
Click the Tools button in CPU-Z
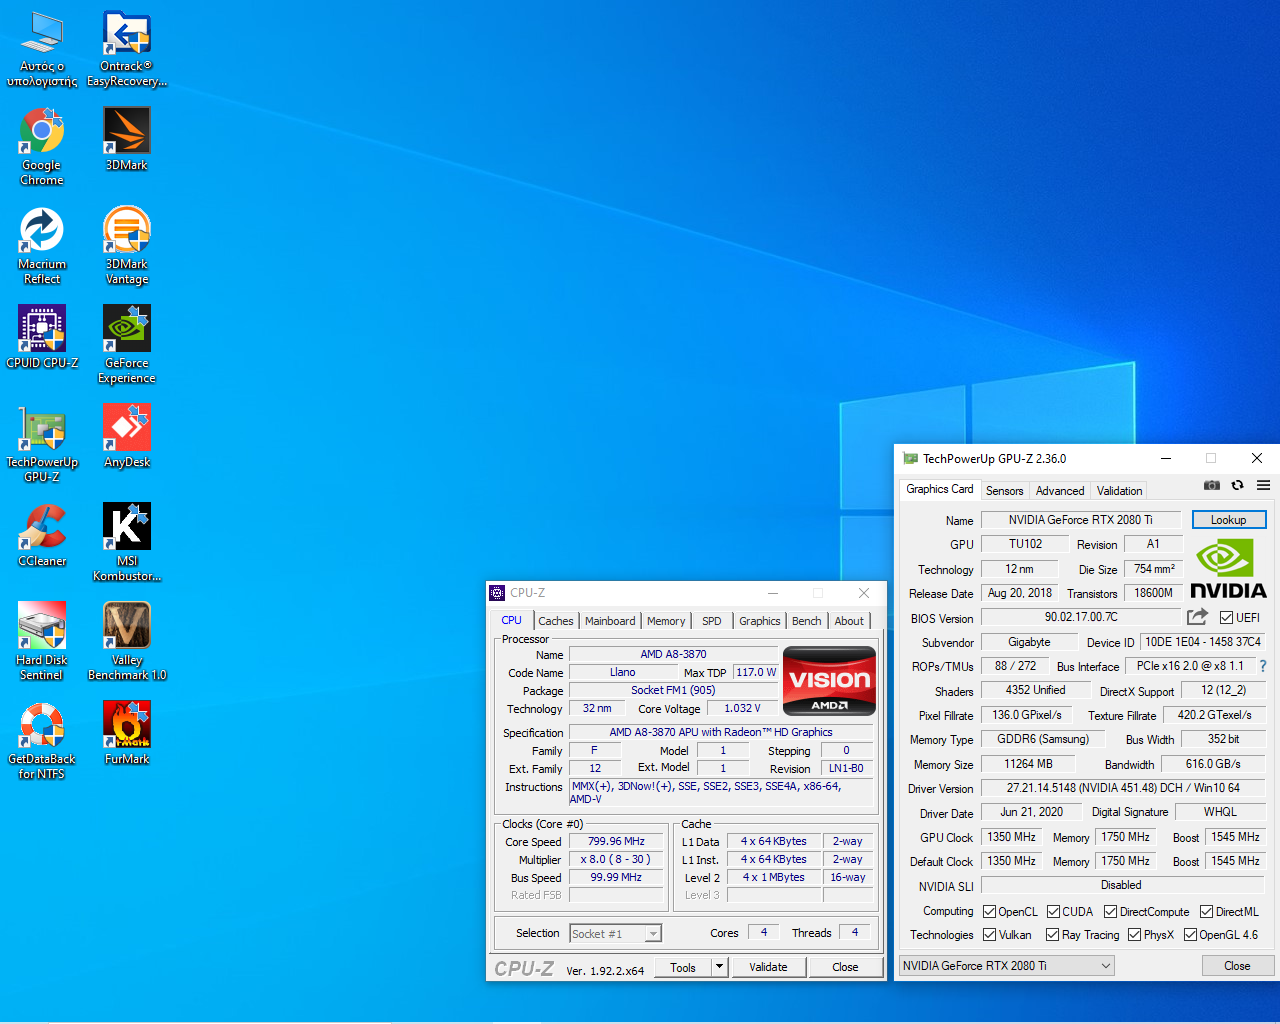coord(683,967)
